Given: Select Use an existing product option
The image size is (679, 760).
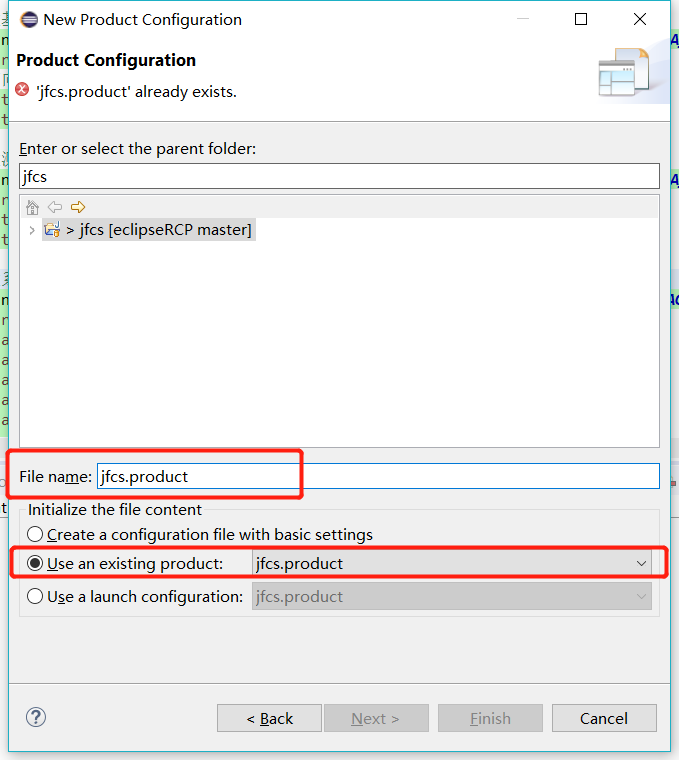Looking at the screenshot, I should [125, 563].
